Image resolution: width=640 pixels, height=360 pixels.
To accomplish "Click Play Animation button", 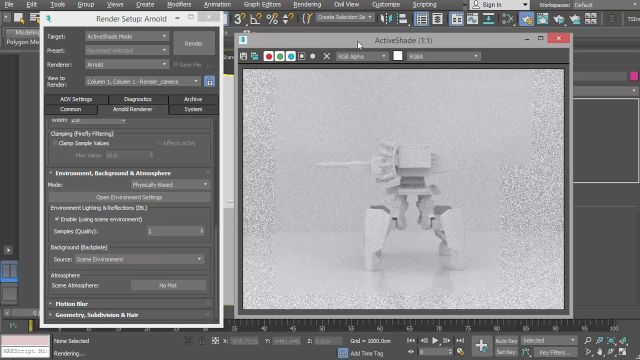I will [435, 340].
